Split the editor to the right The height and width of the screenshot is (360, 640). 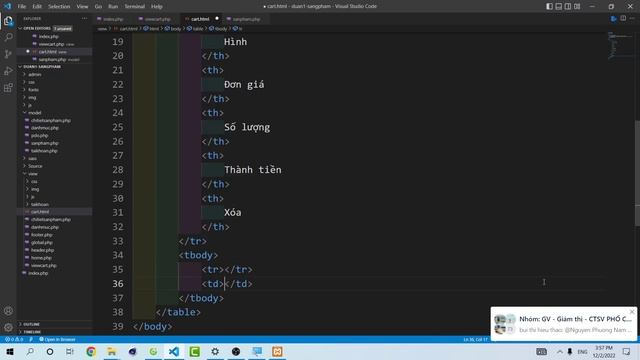coord(623,19)
